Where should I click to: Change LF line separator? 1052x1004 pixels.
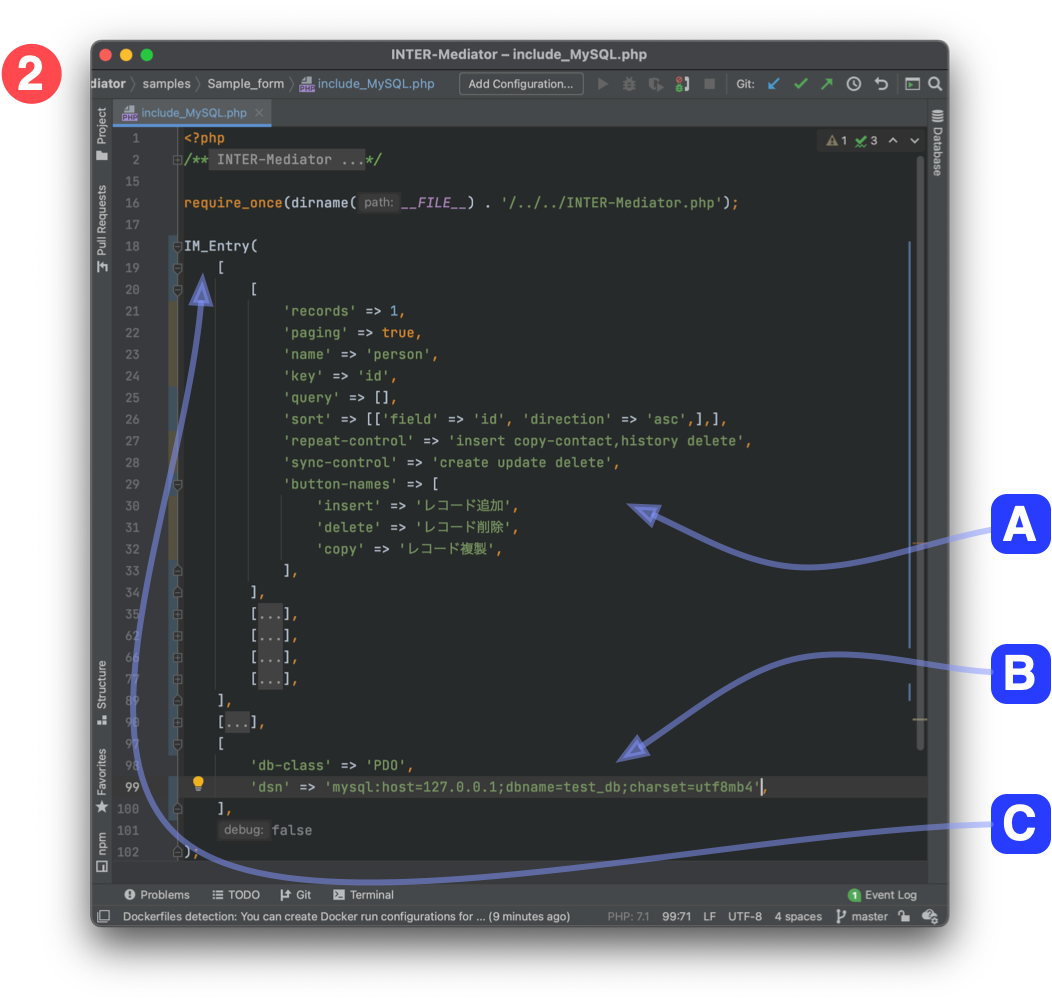click(x=709, y=916)
